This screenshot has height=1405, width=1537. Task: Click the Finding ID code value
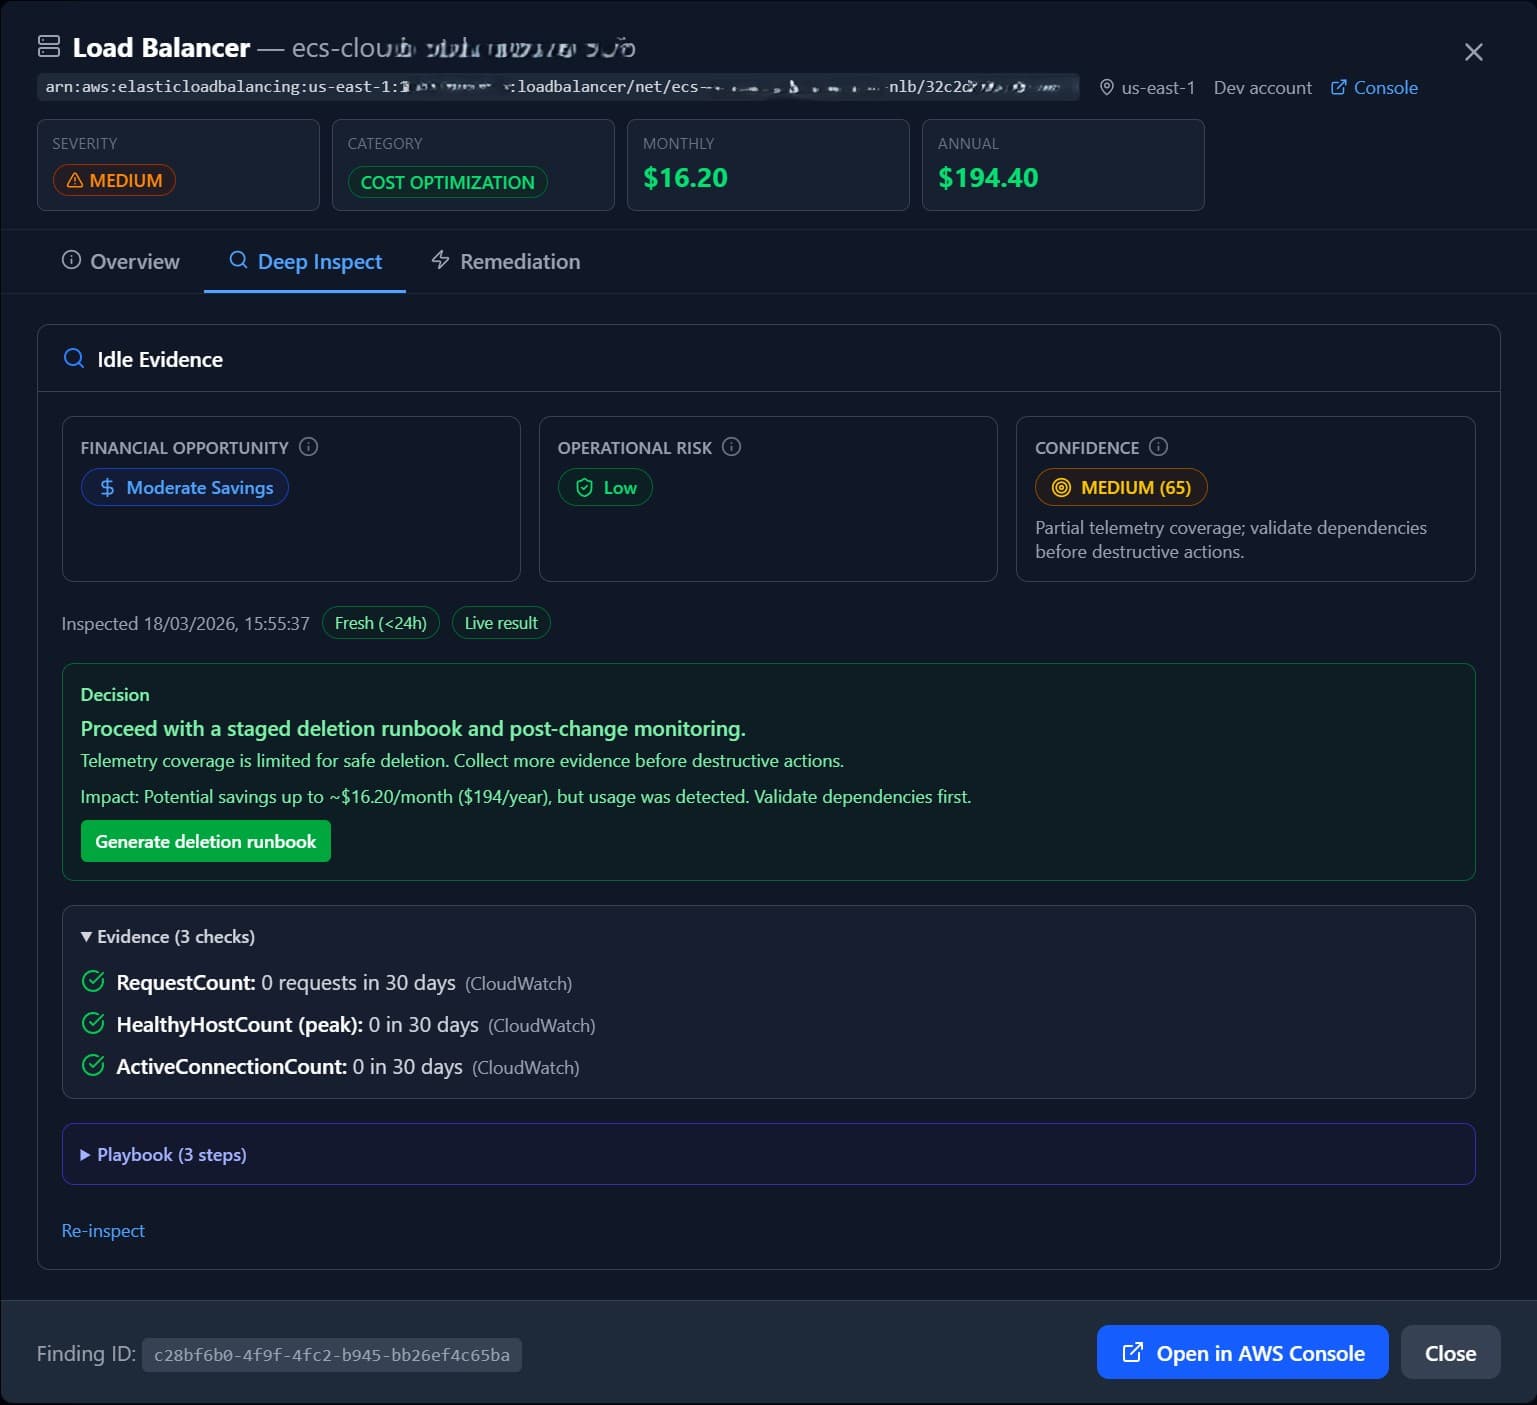pos(331,1355)
